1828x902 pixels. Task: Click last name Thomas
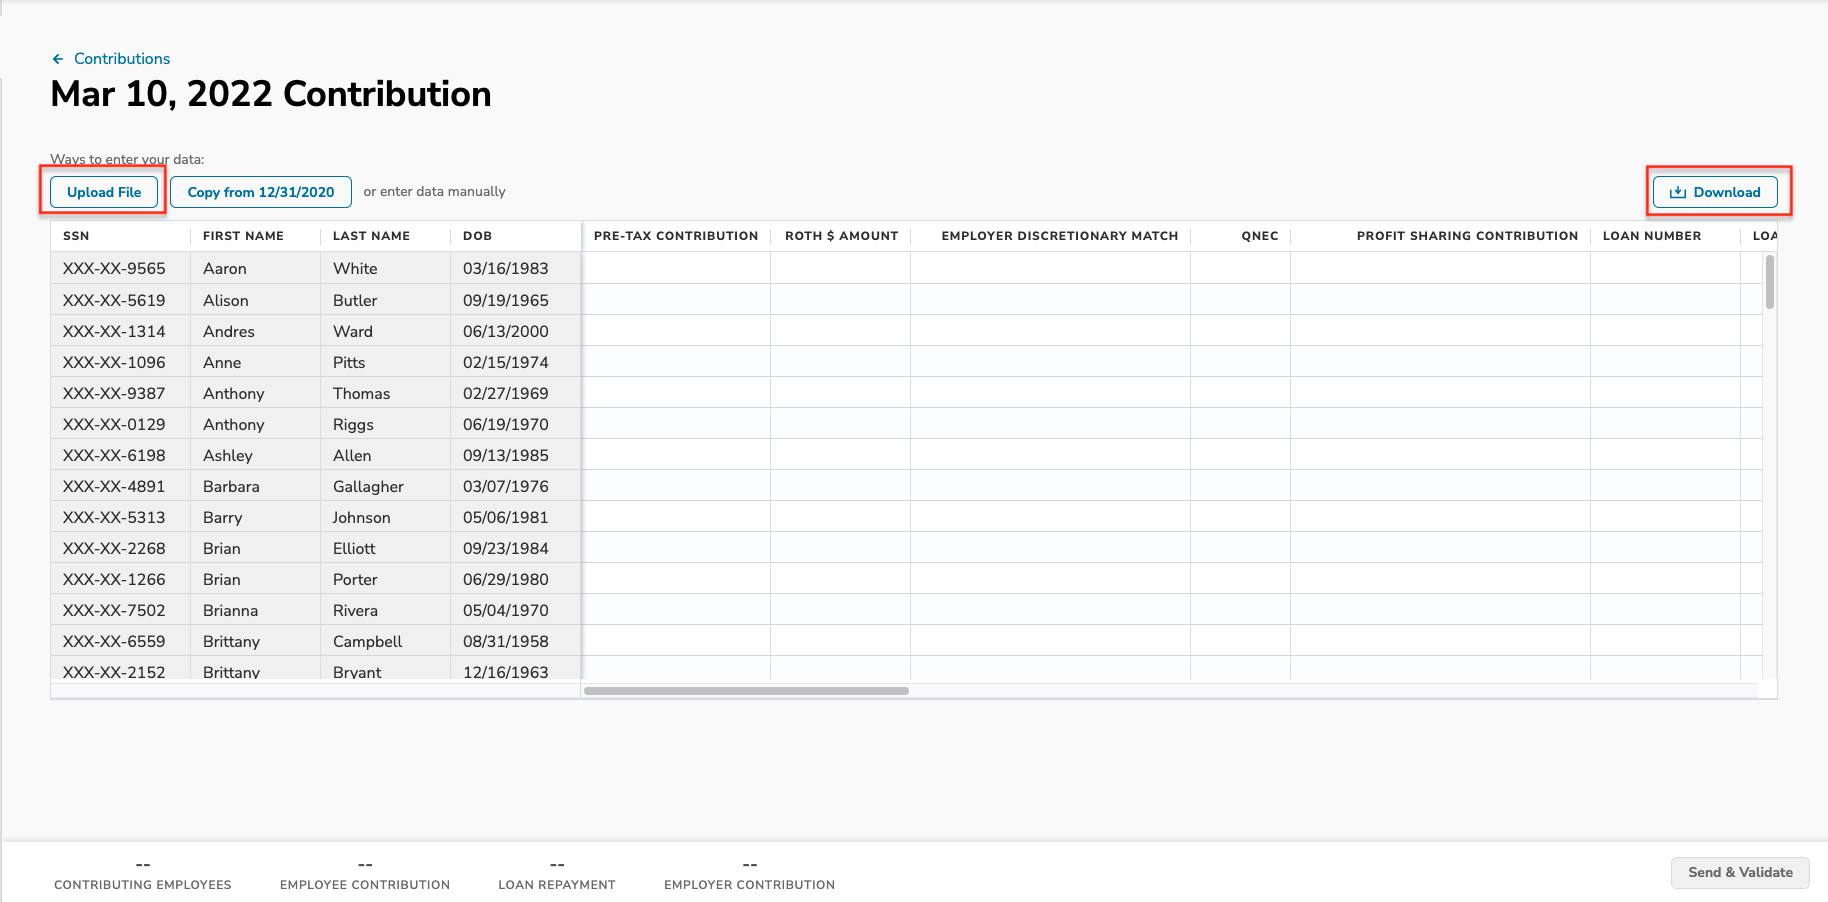click(x=361, y=393)
